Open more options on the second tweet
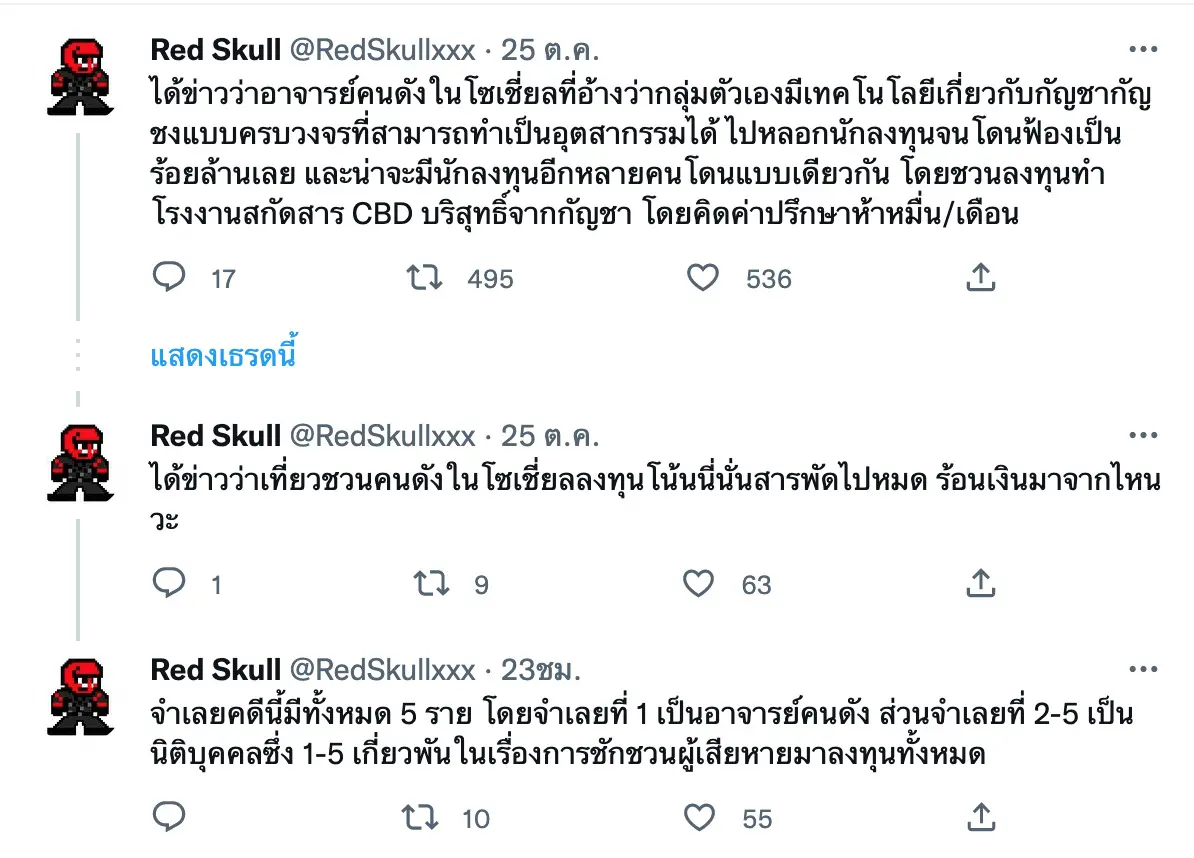Image resolution: width=1194 pixels, height=858 pixels. tap(1143, 435)
